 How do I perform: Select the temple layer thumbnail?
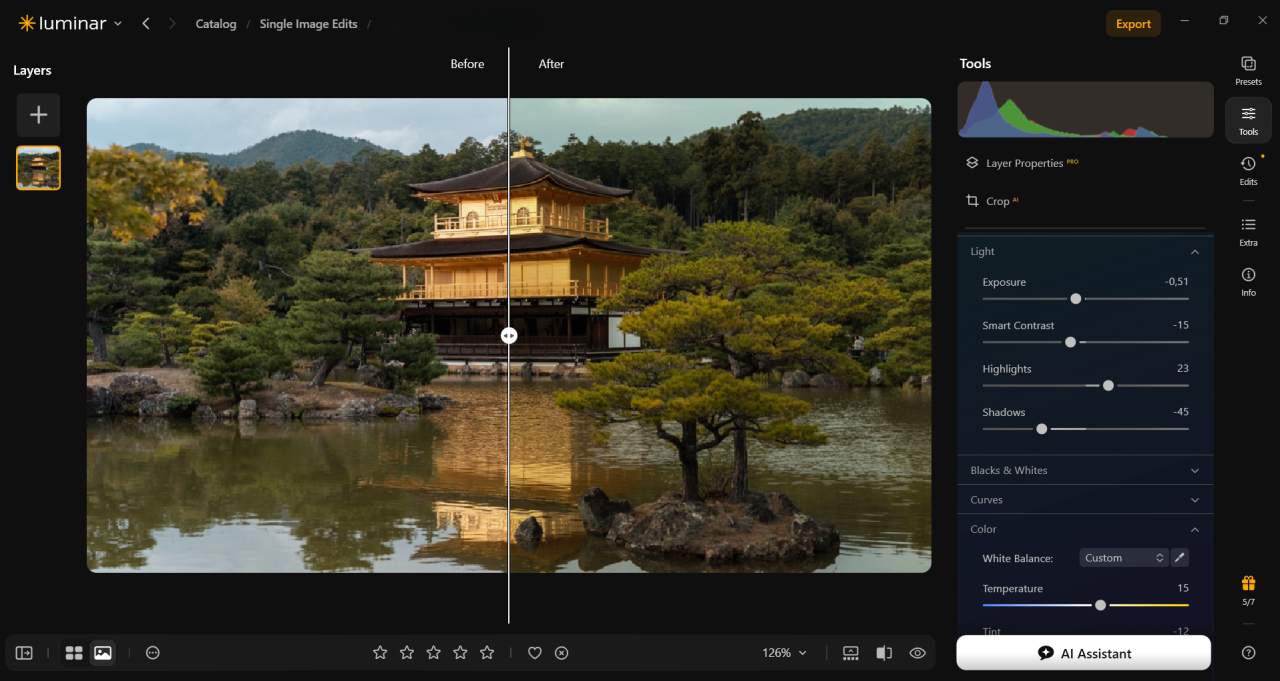click(38, 168)
